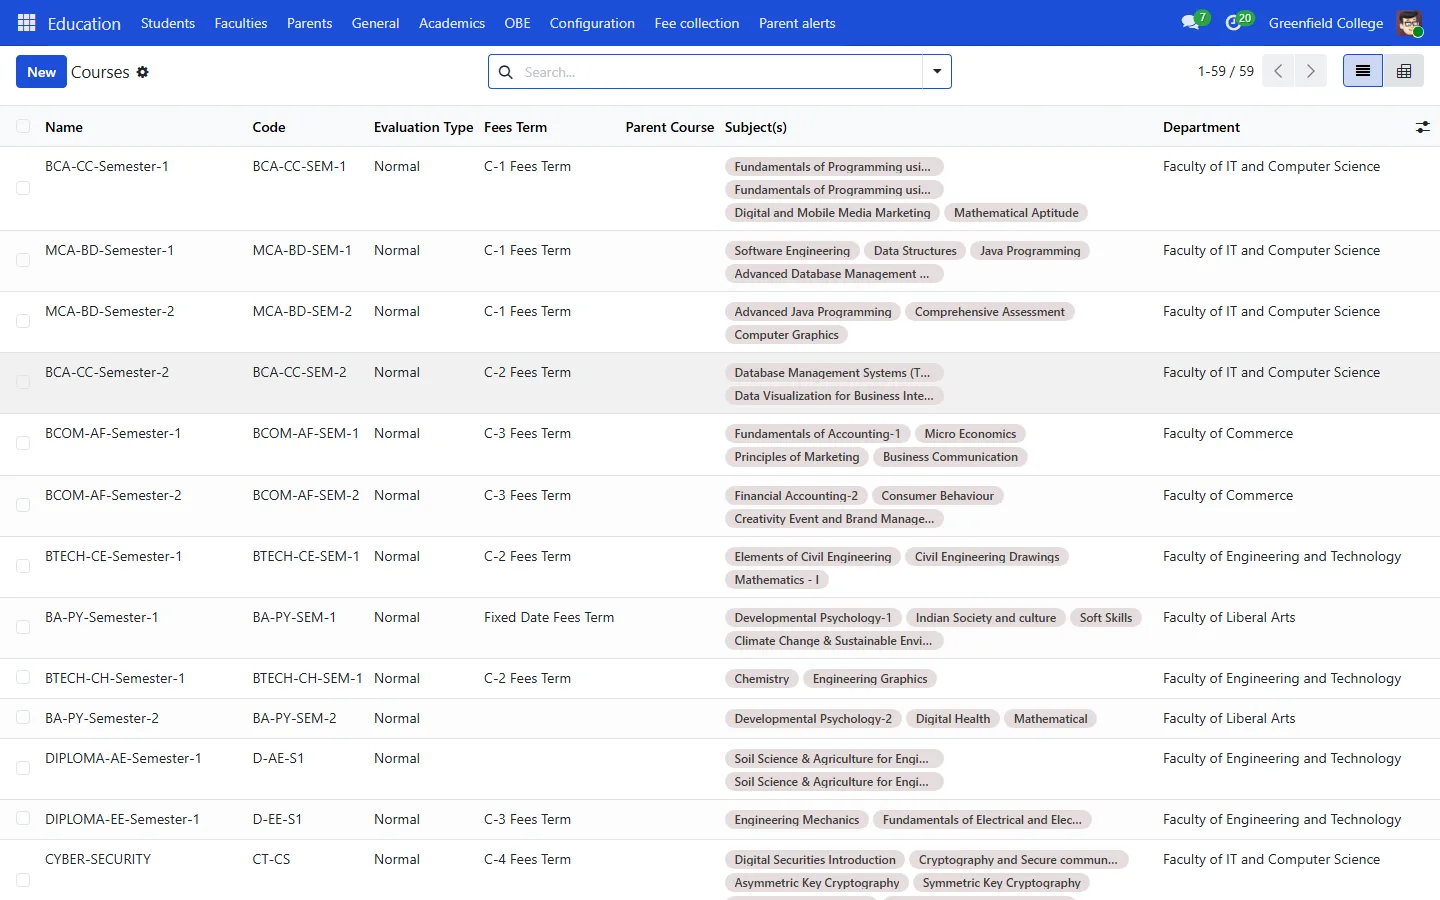This screenshot has width=1440, height=900.
Task: Open the Fee collection menu
Action: [x=697, y=23]
